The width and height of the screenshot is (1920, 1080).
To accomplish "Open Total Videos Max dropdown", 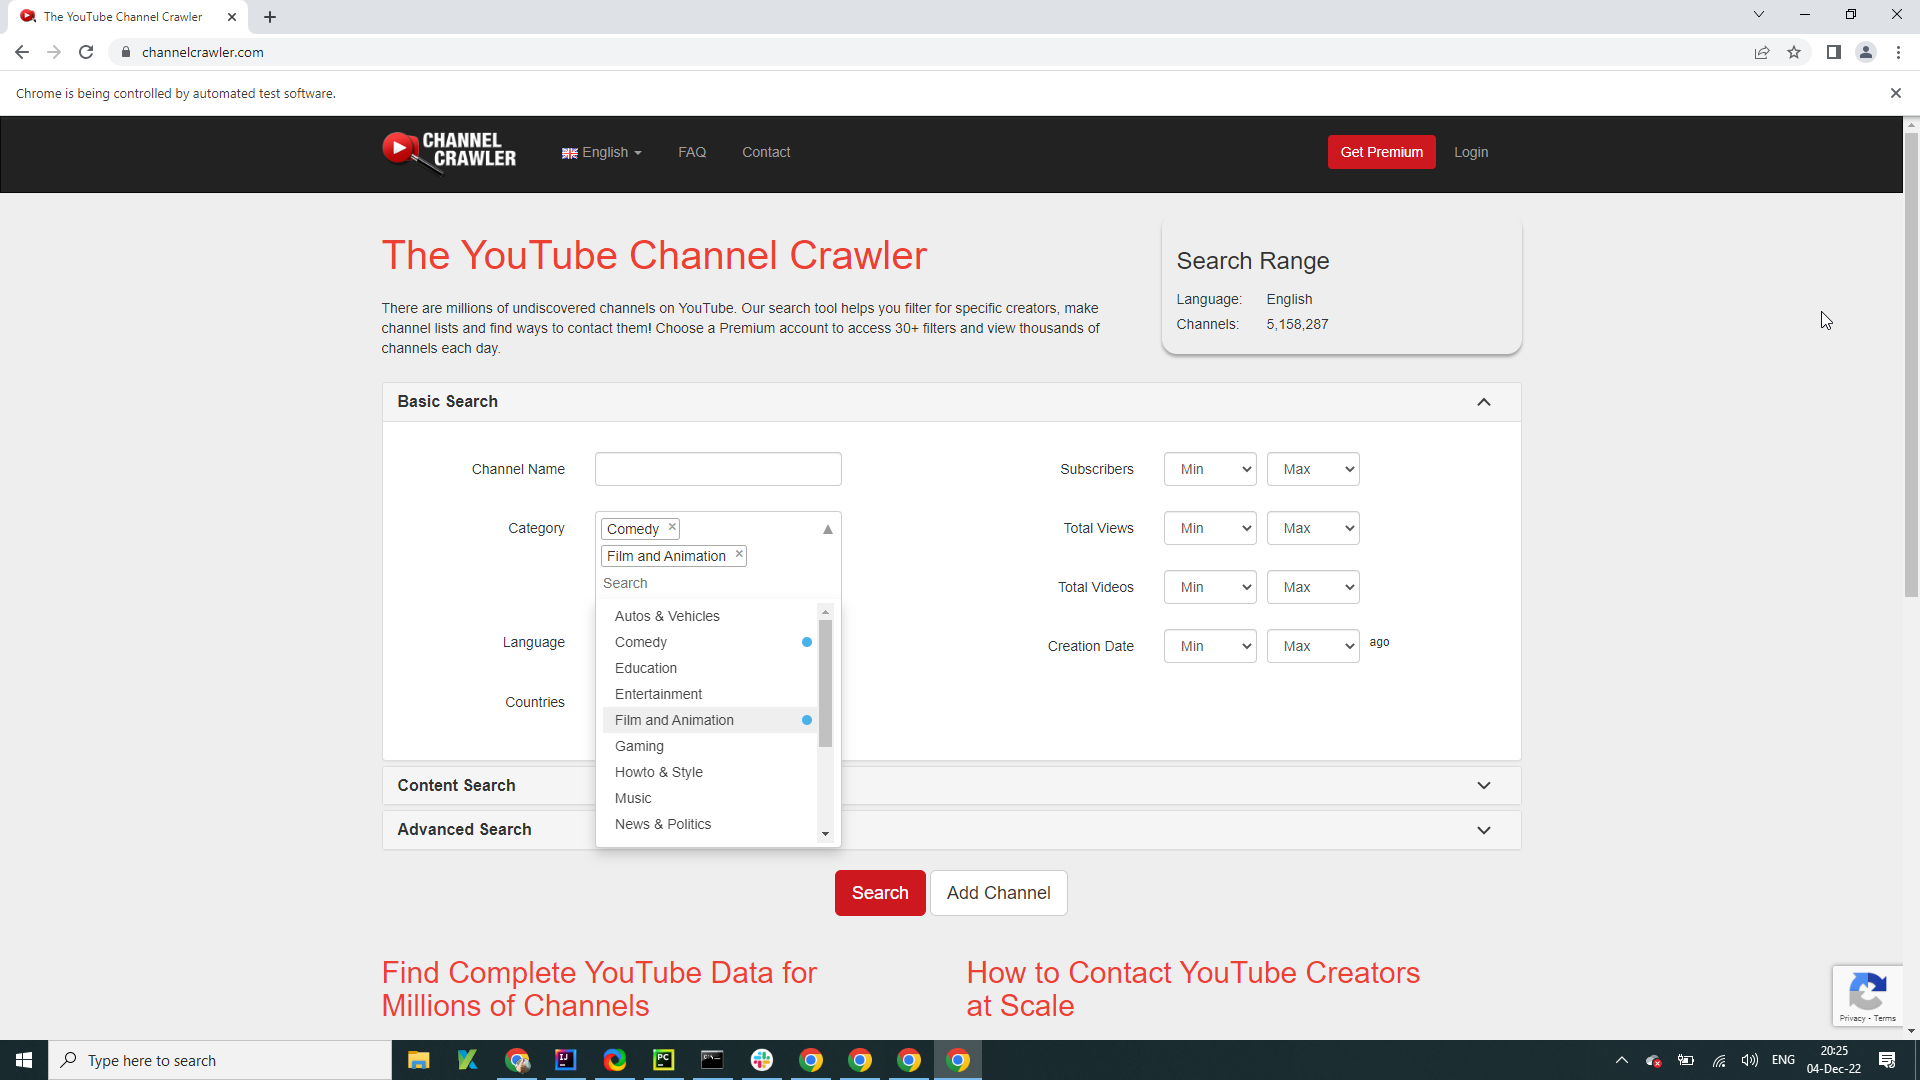I will coord(1313,587).
